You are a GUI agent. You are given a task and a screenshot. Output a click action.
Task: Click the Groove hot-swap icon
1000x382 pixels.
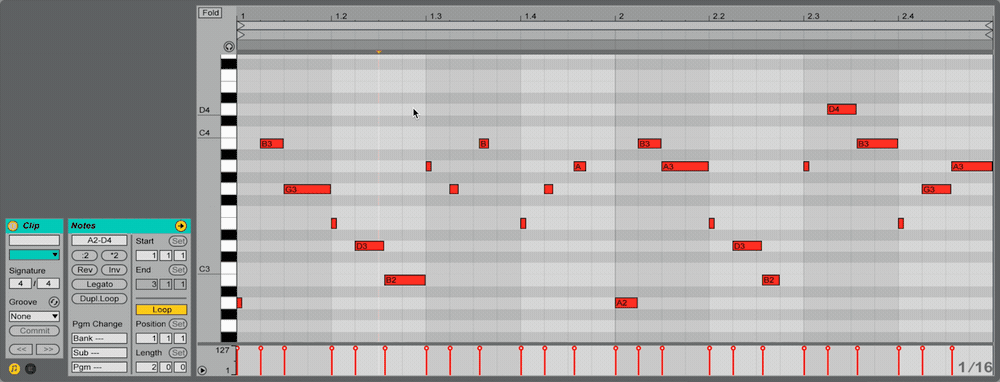54,302
